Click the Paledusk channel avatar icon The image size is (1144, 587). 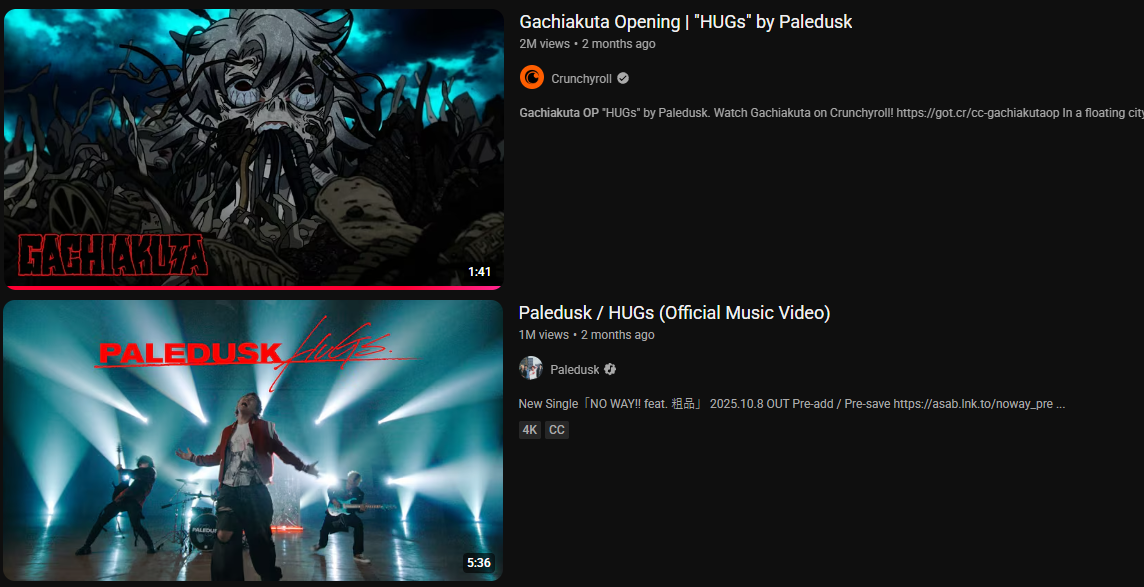click(x=530, y=368)
